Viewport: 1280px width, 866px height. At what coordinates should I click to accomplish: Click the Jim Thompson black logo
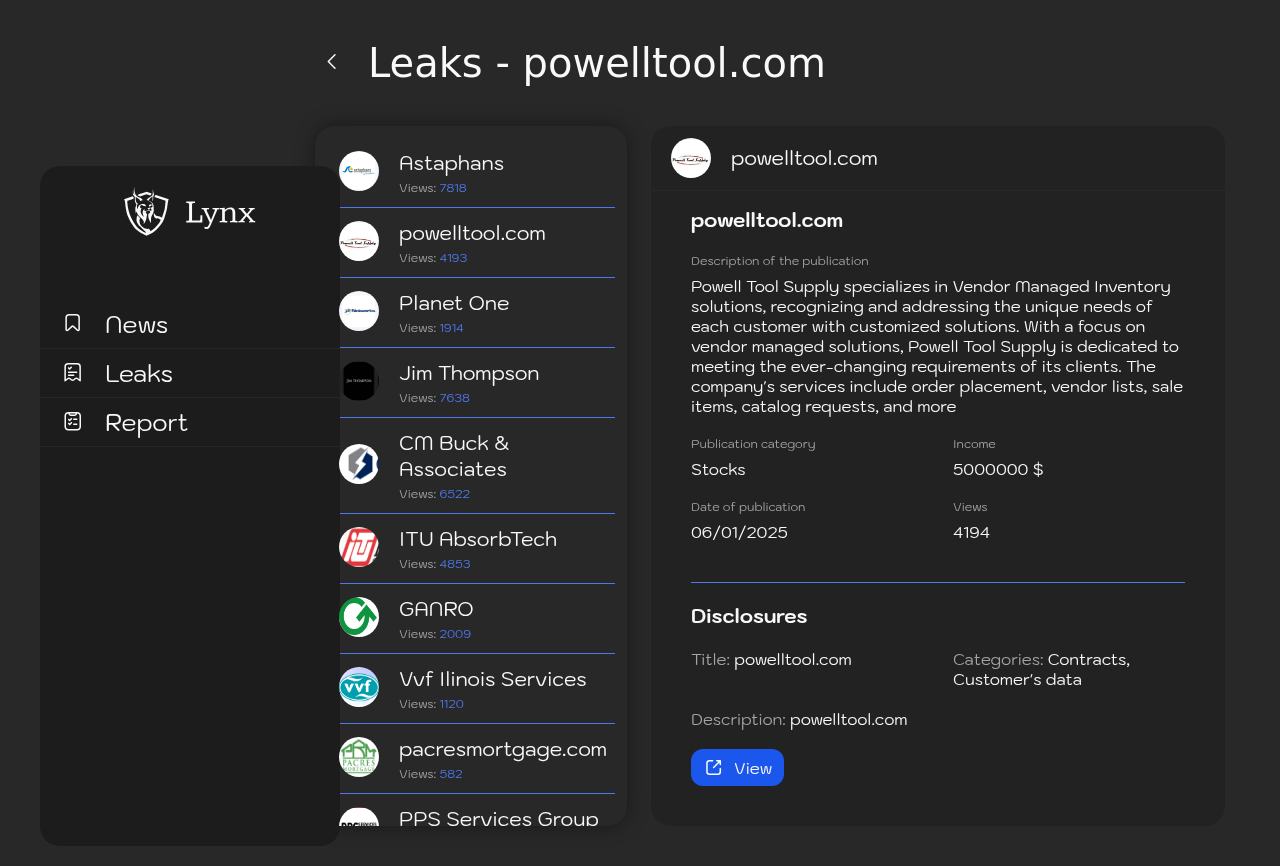(x=359, y=381)
